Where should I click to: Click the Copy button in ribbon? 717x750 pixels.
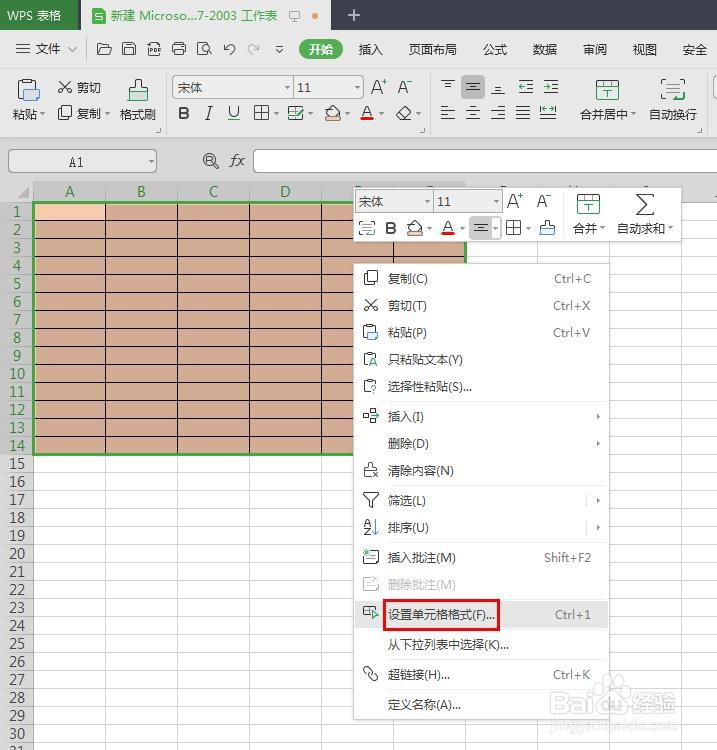(x=79, y=113)
